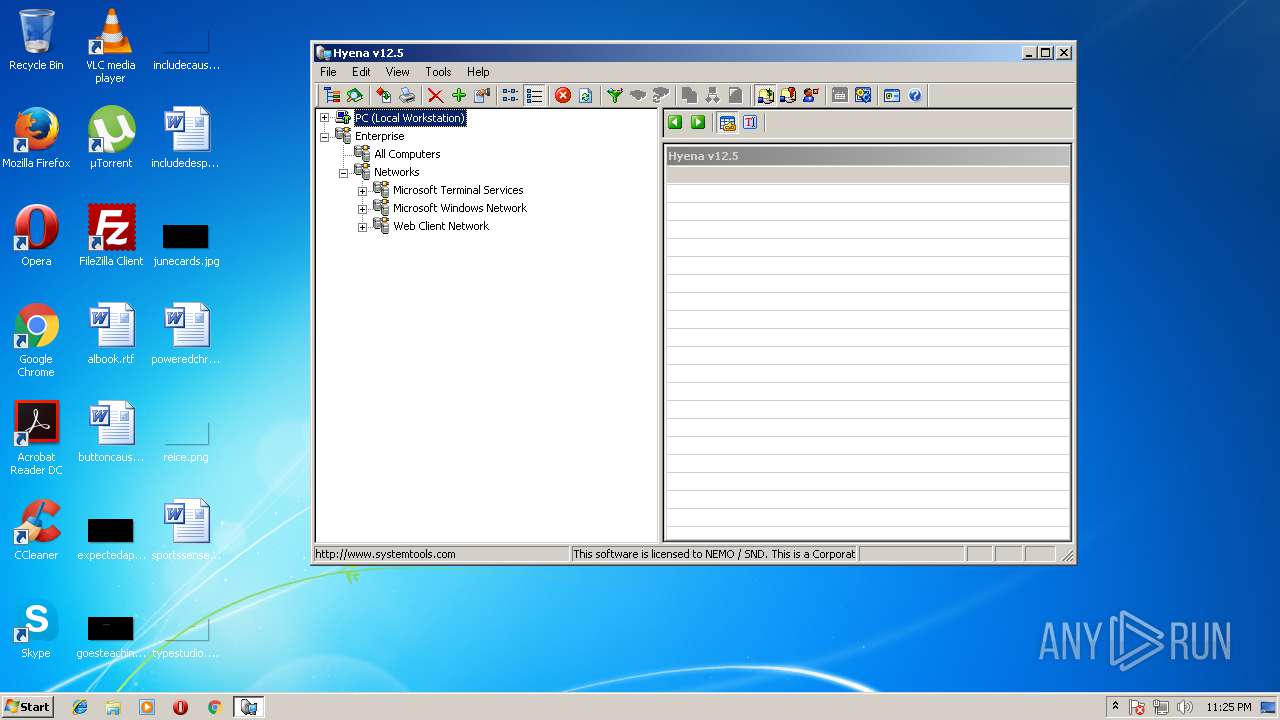The height and width of the screenshot is (720, 1280).
Task: Open the View menu
Action: tap(398, 72)
